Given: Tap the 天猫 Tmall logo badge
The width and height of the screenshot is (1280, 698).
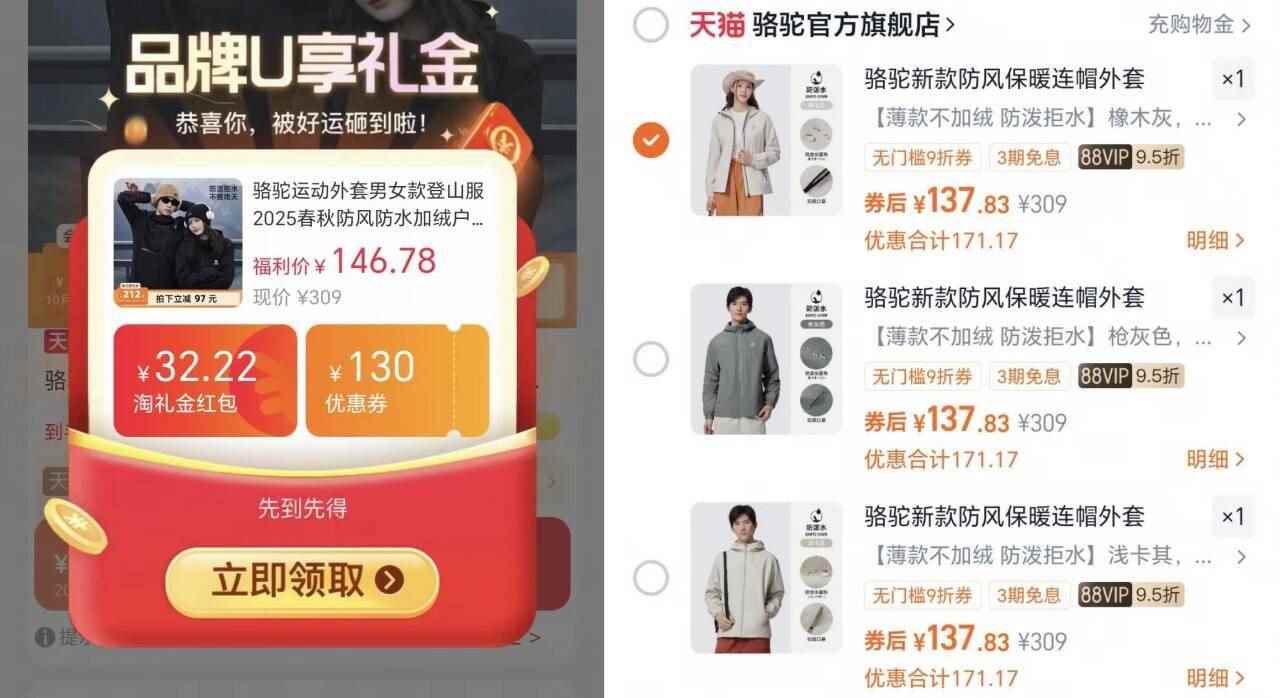Looking at the screenshot, I should point(717,25).
